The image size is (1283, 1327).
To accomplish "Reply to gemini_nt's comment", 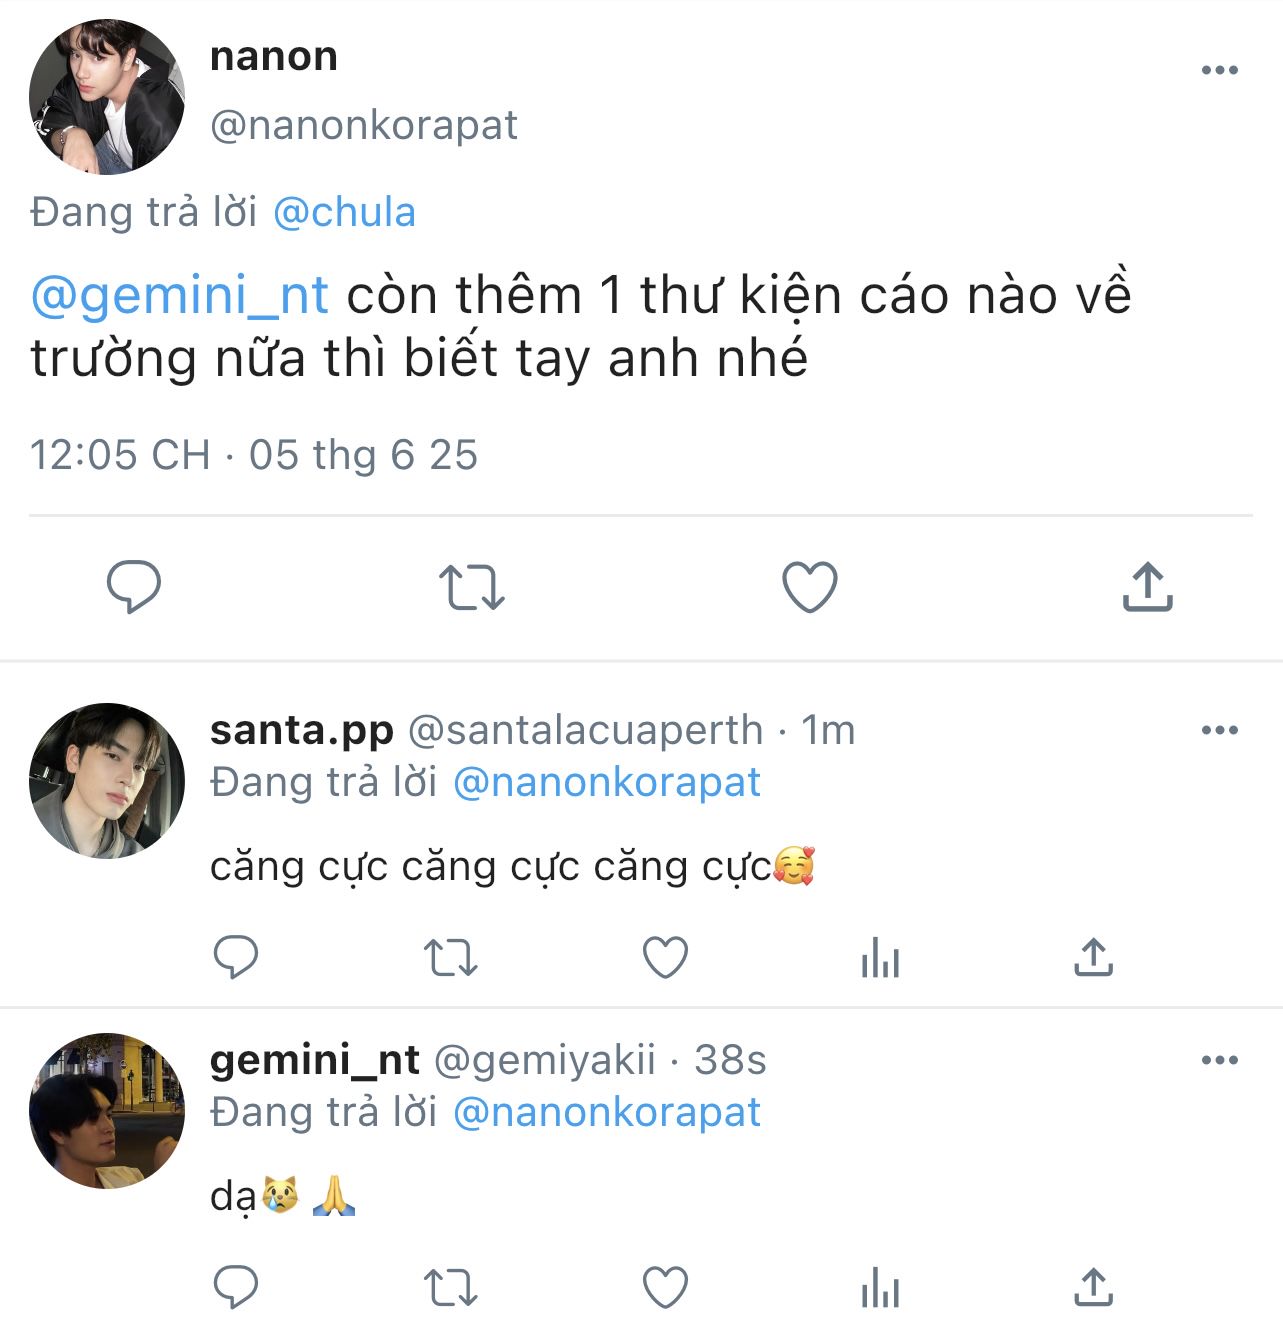I will tap(236, 1288).
